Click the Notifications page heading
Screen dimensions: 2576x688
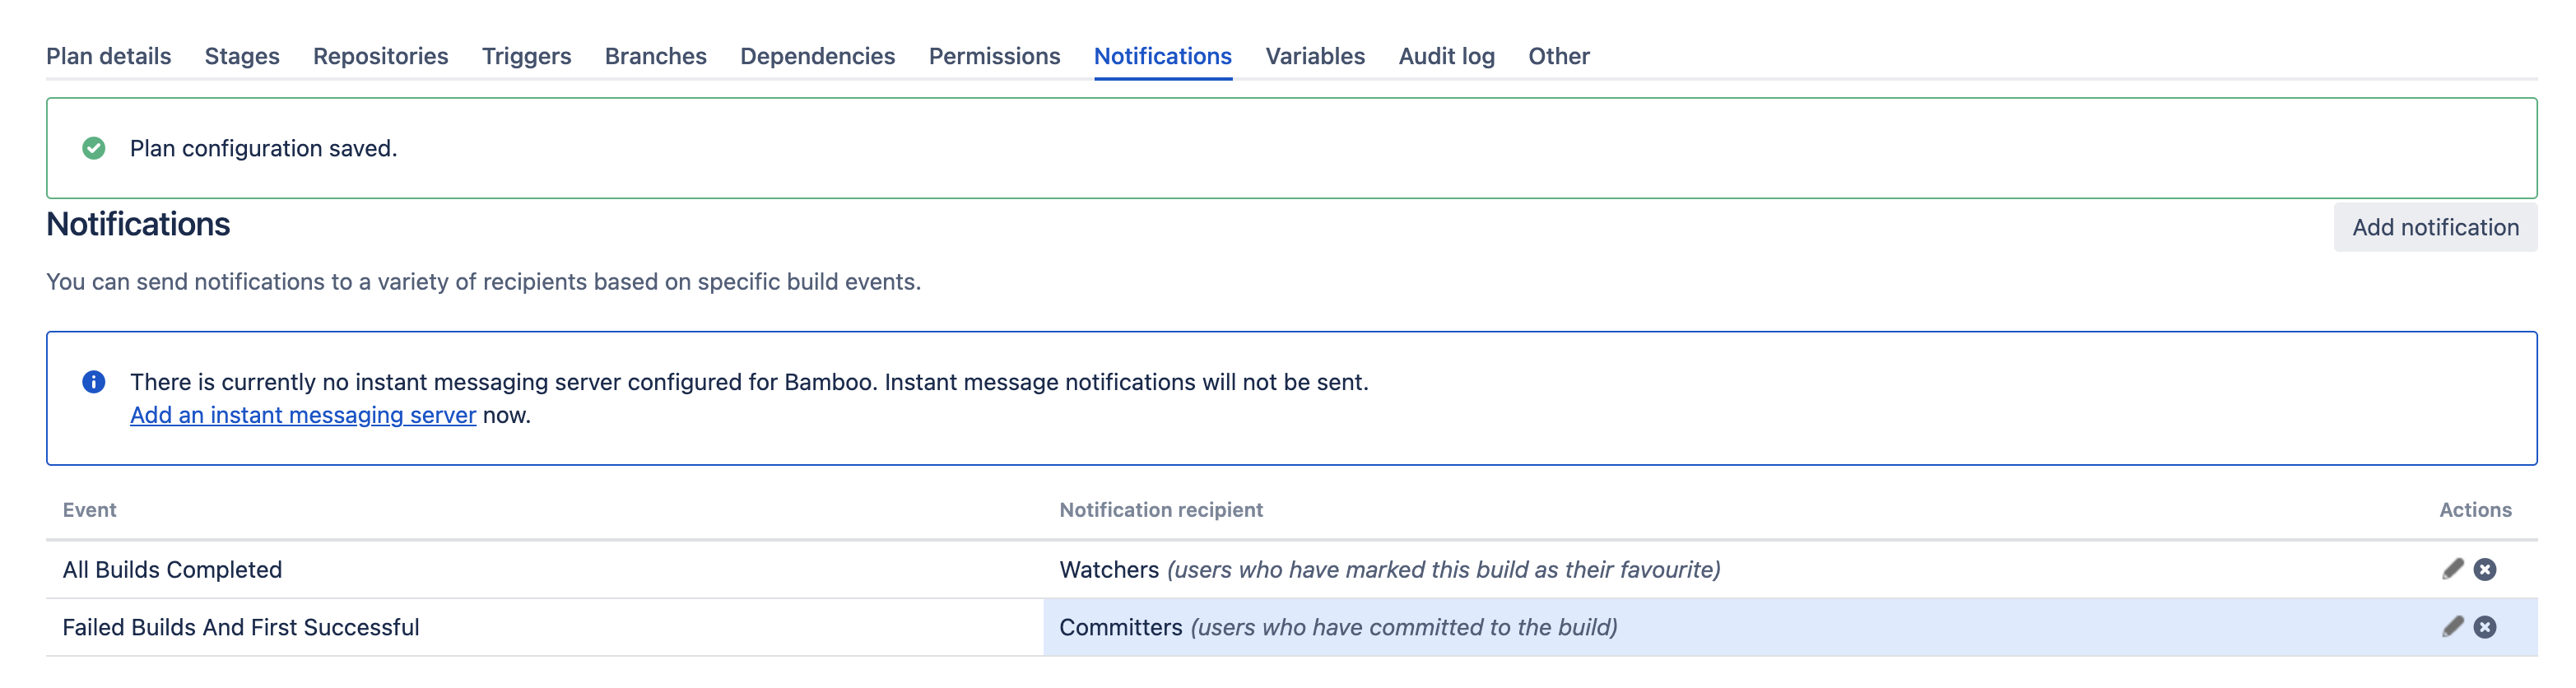(138, 225)
